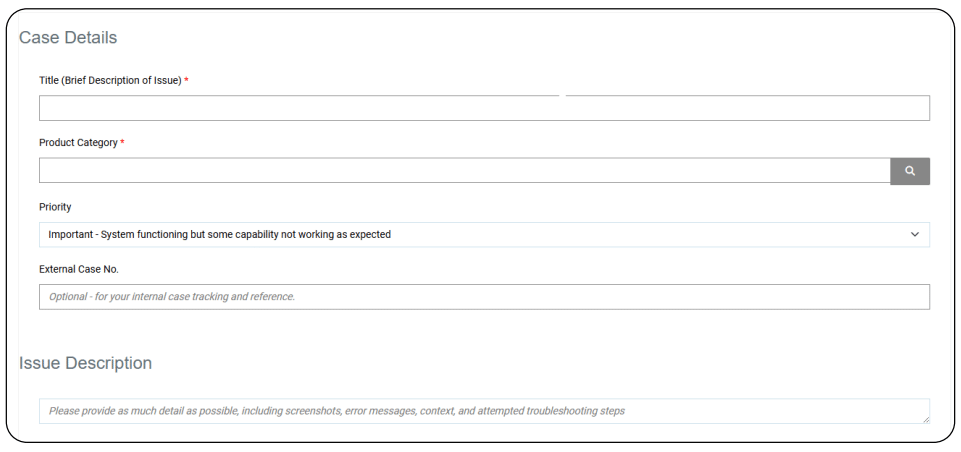The height and width of the screenshot is (452, 961).
Task: Click the Priority dropdown chevron arrow
Action: tap(914, 234)
